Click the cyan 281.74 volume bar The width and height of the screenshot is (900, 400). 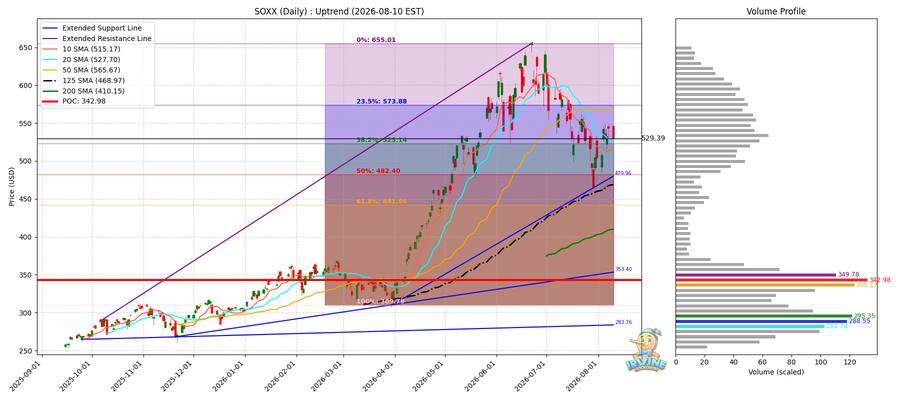click(x=750, y=327)
